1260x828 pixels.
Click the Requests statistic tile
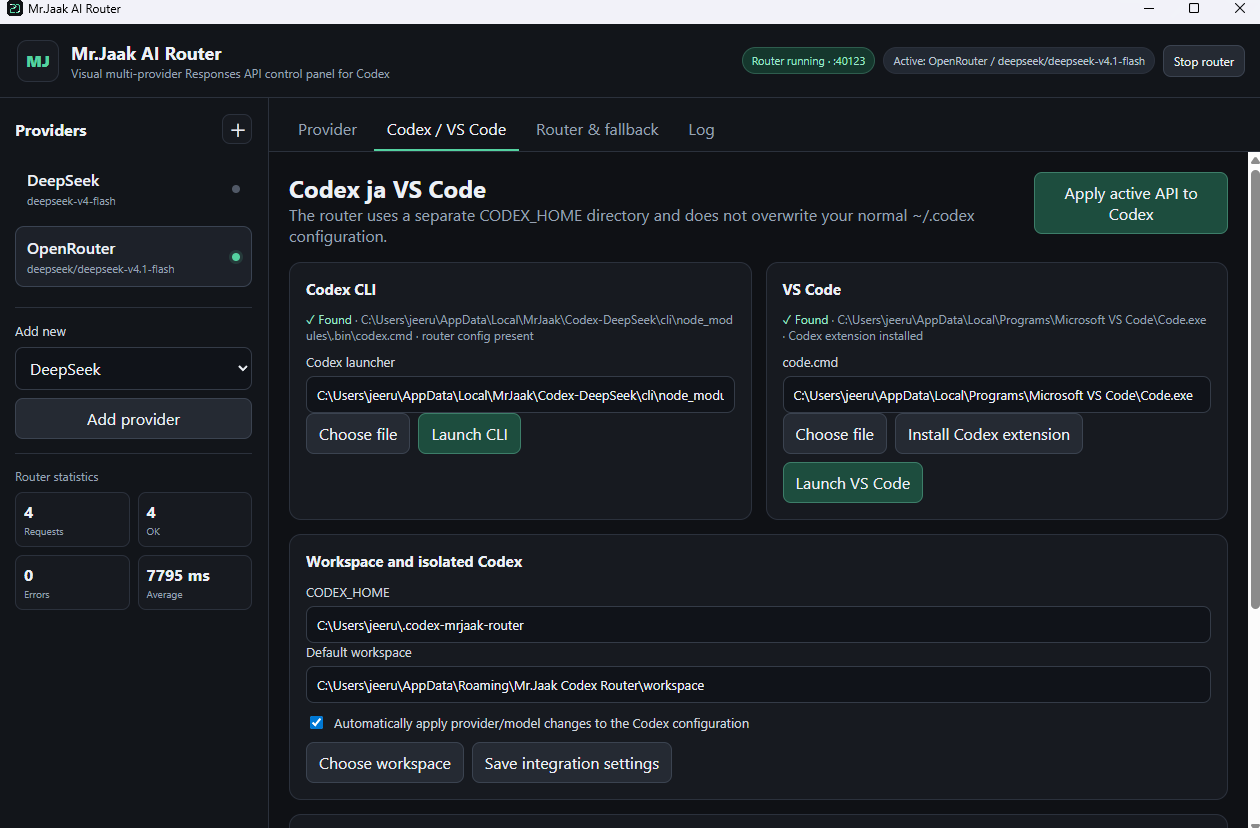72,520
